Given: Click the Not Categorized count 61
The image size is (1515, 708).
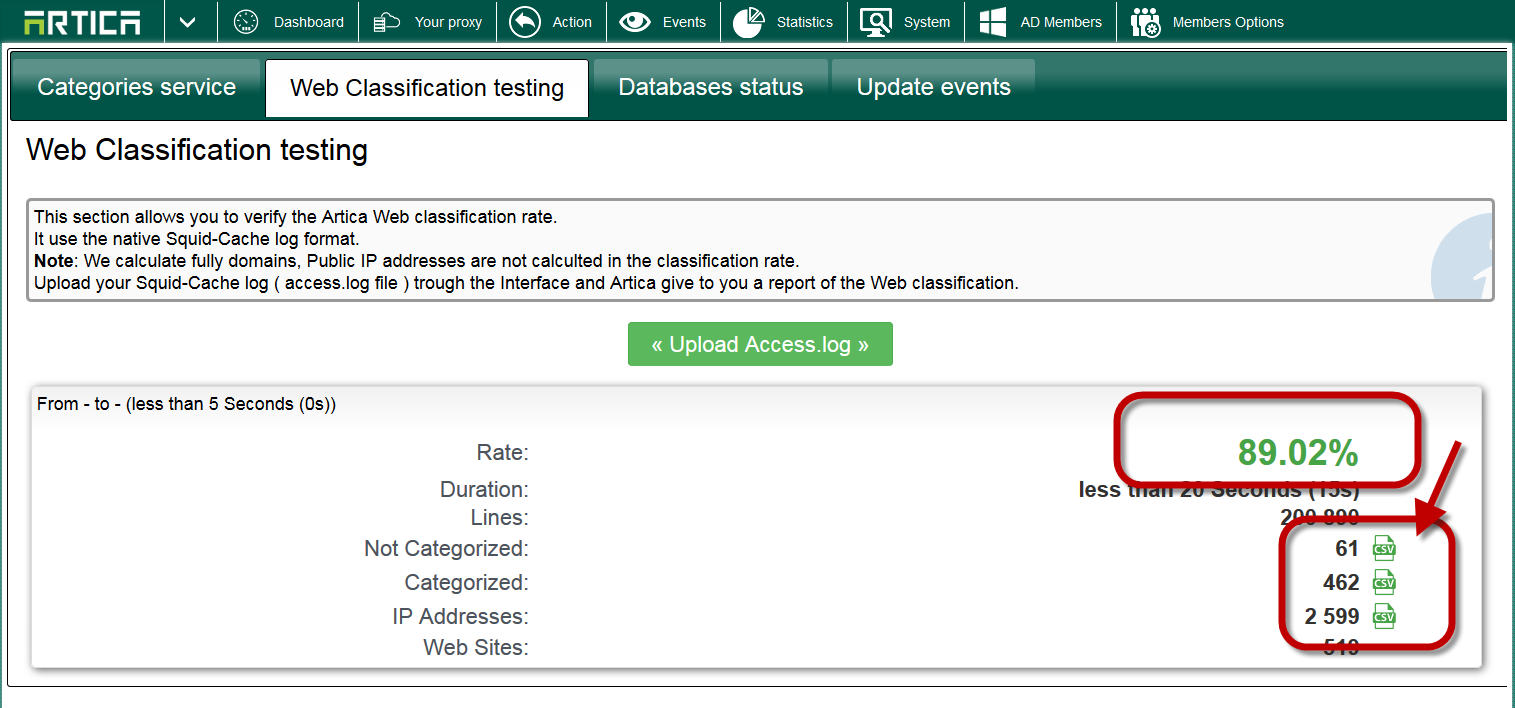Looking at the screenshot, I should click(x=1347, y=548).
